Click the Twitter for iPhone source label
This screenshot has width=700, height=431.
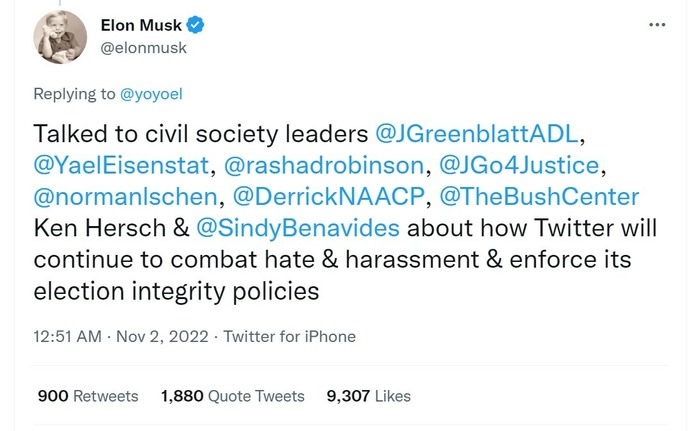click(289, 336)
